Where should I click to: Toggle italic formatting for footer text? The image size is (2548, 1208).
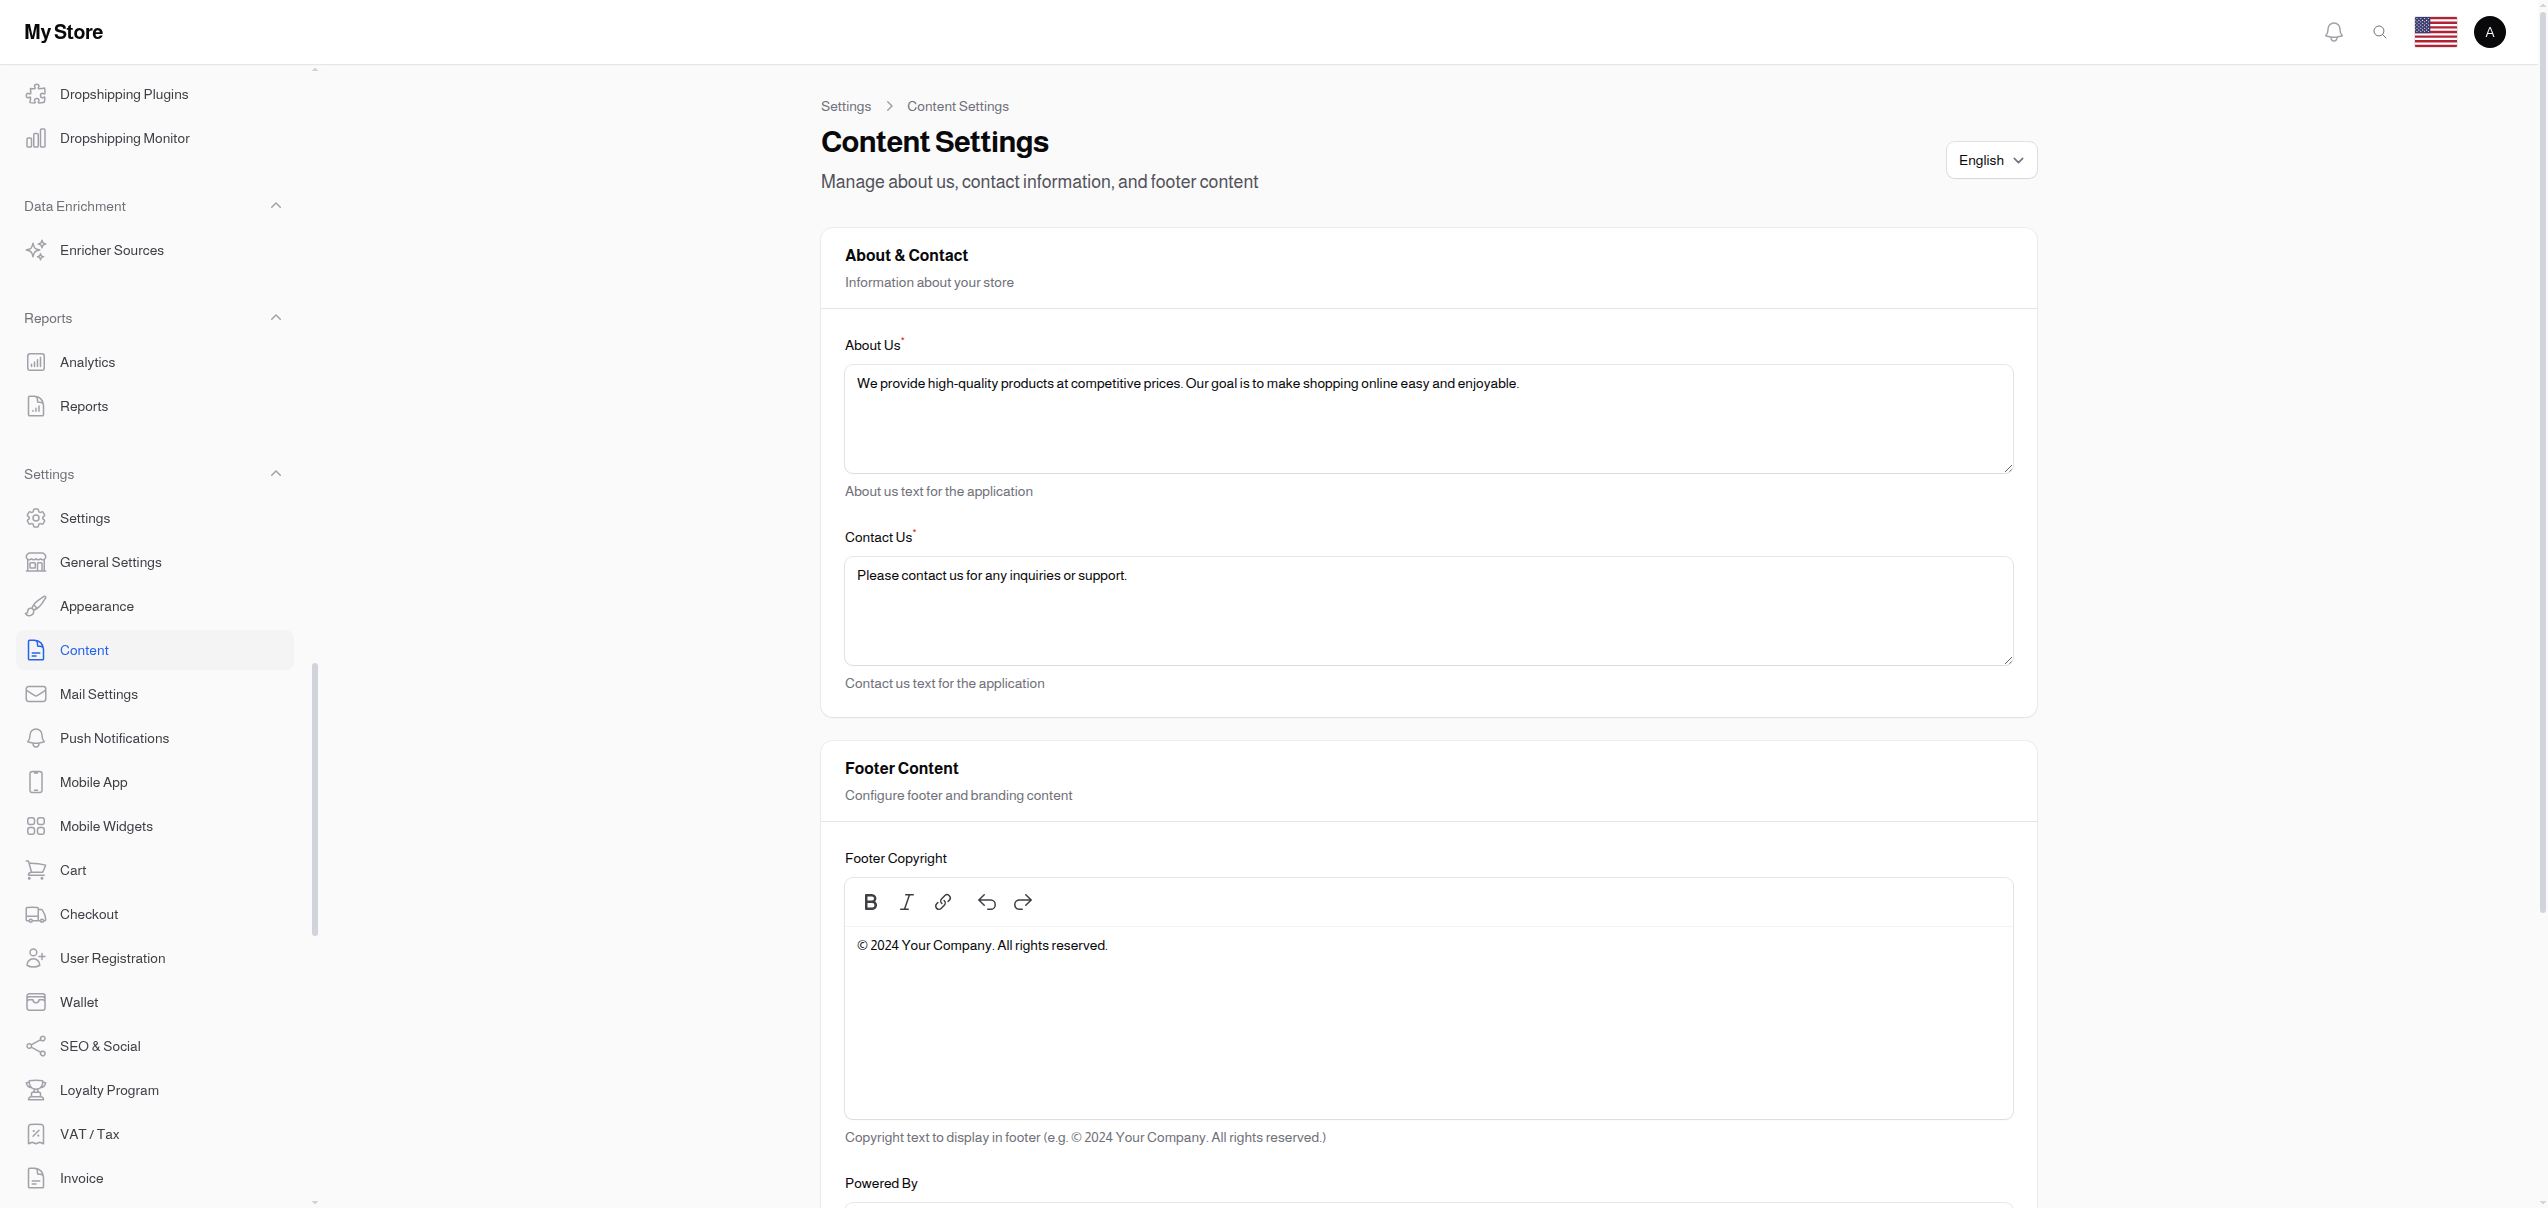[x=906, y=901]
